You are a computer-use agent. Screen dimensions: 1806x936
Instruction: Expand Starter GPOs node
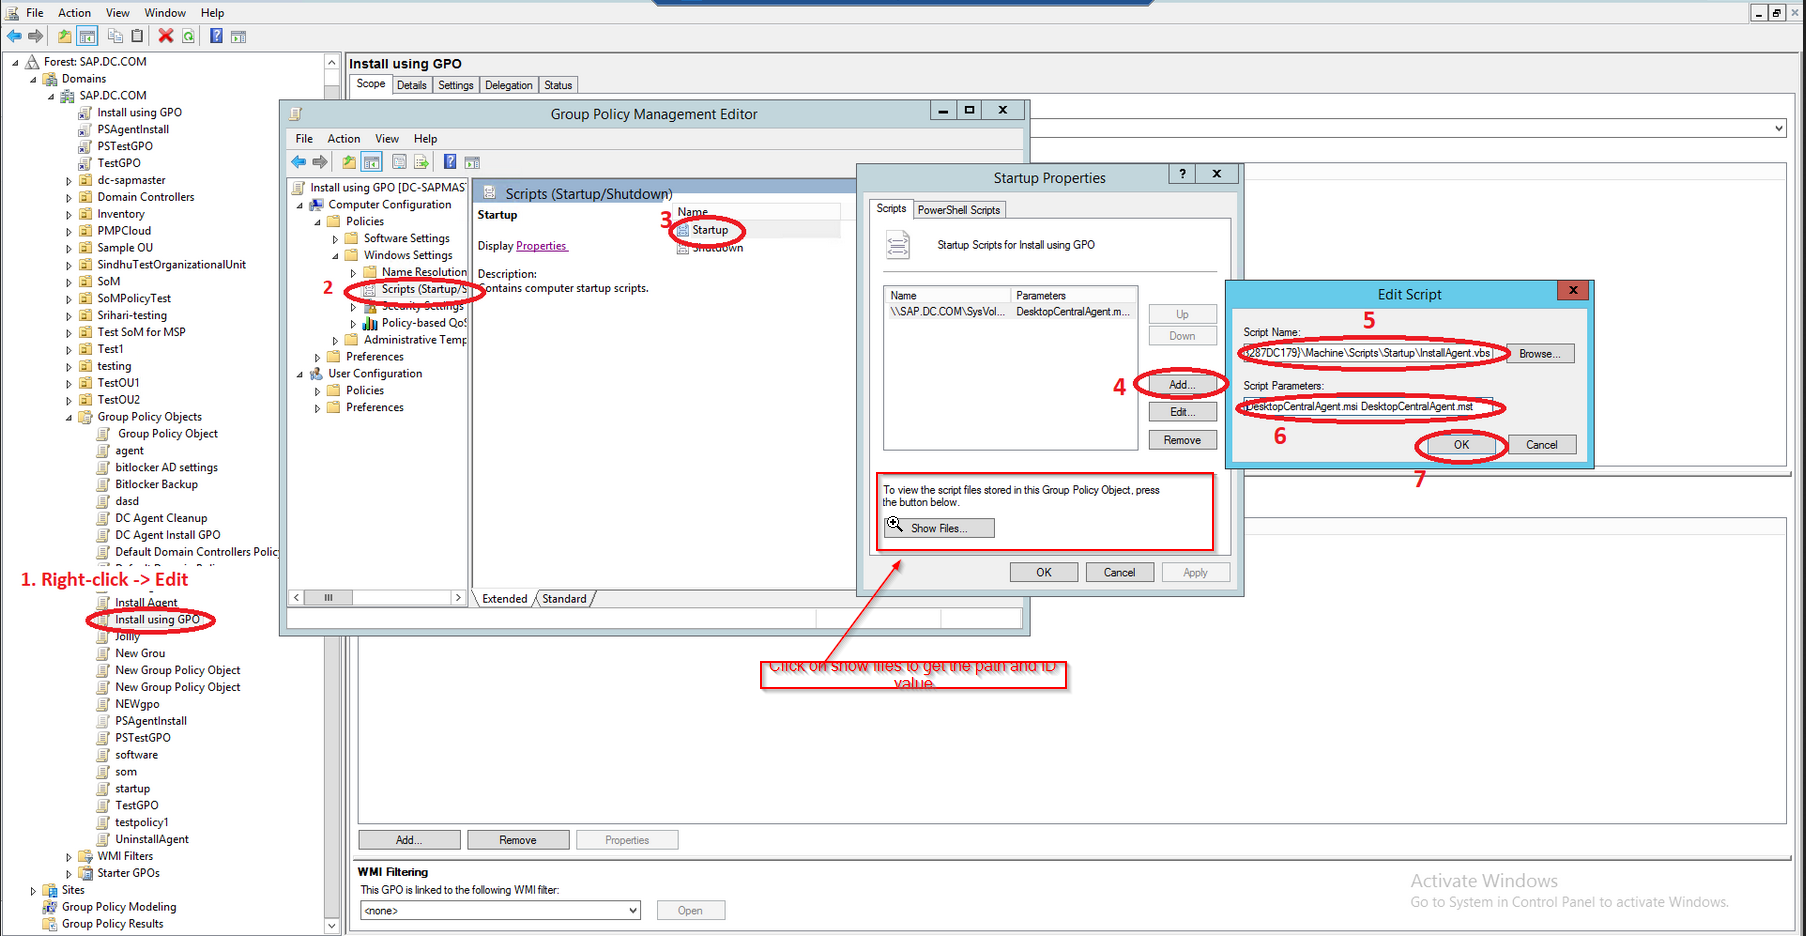pos(69,874)
